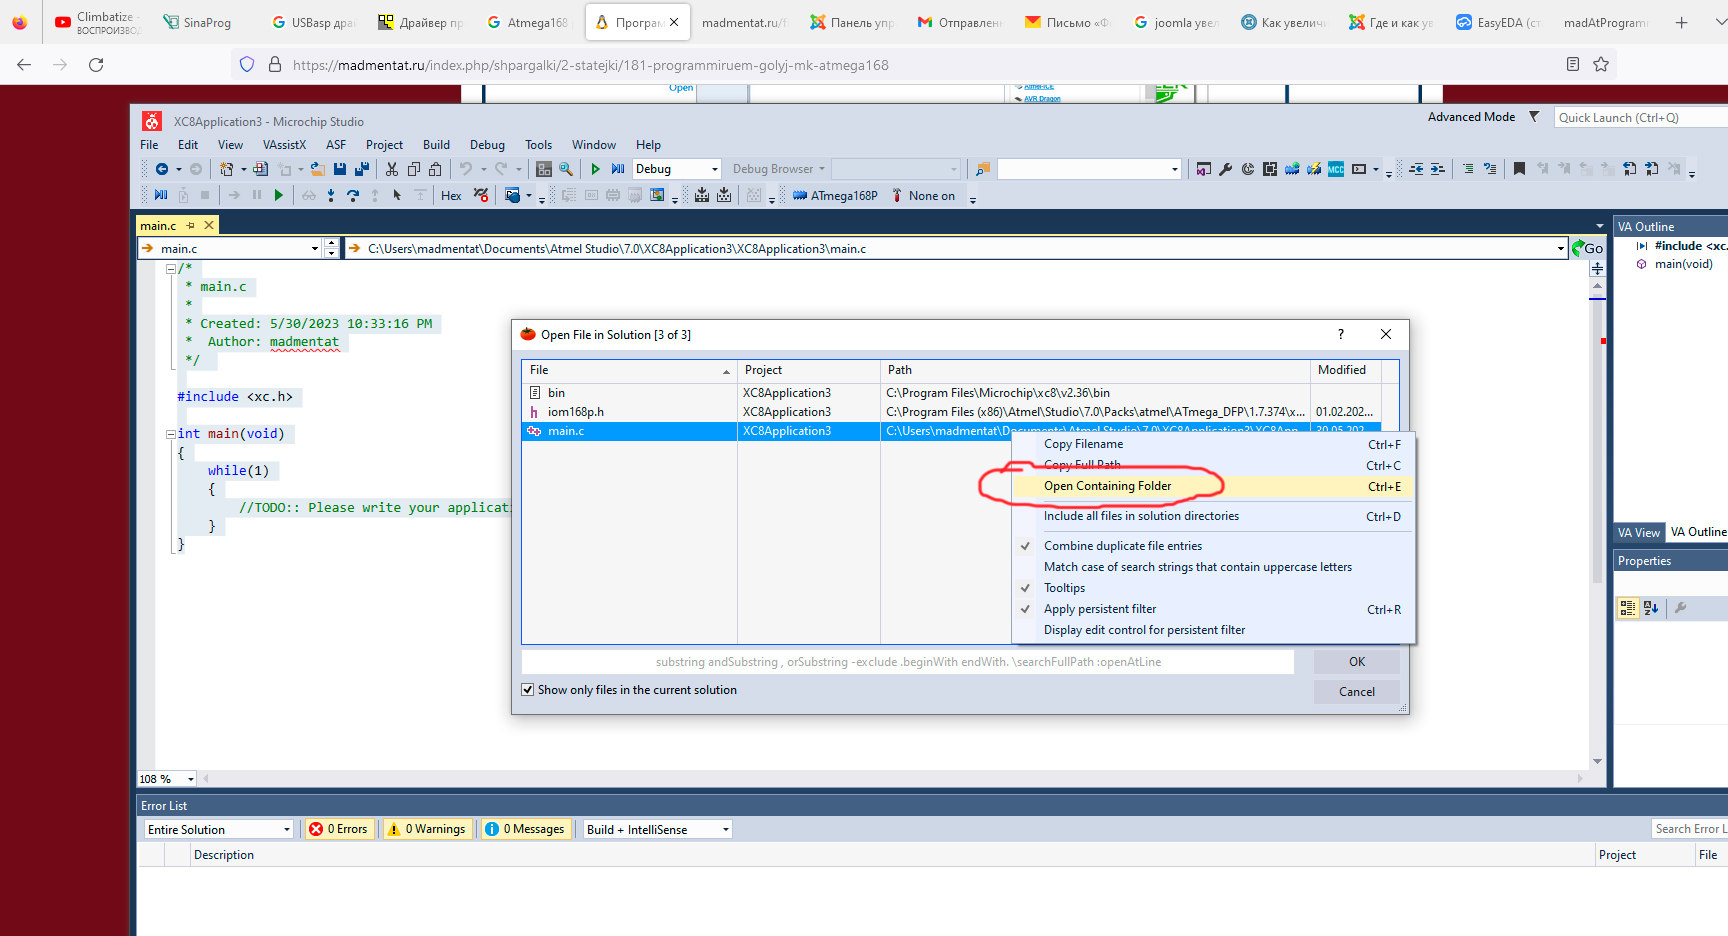Toggle Show only files in current solution

click(x=528, y=690)
